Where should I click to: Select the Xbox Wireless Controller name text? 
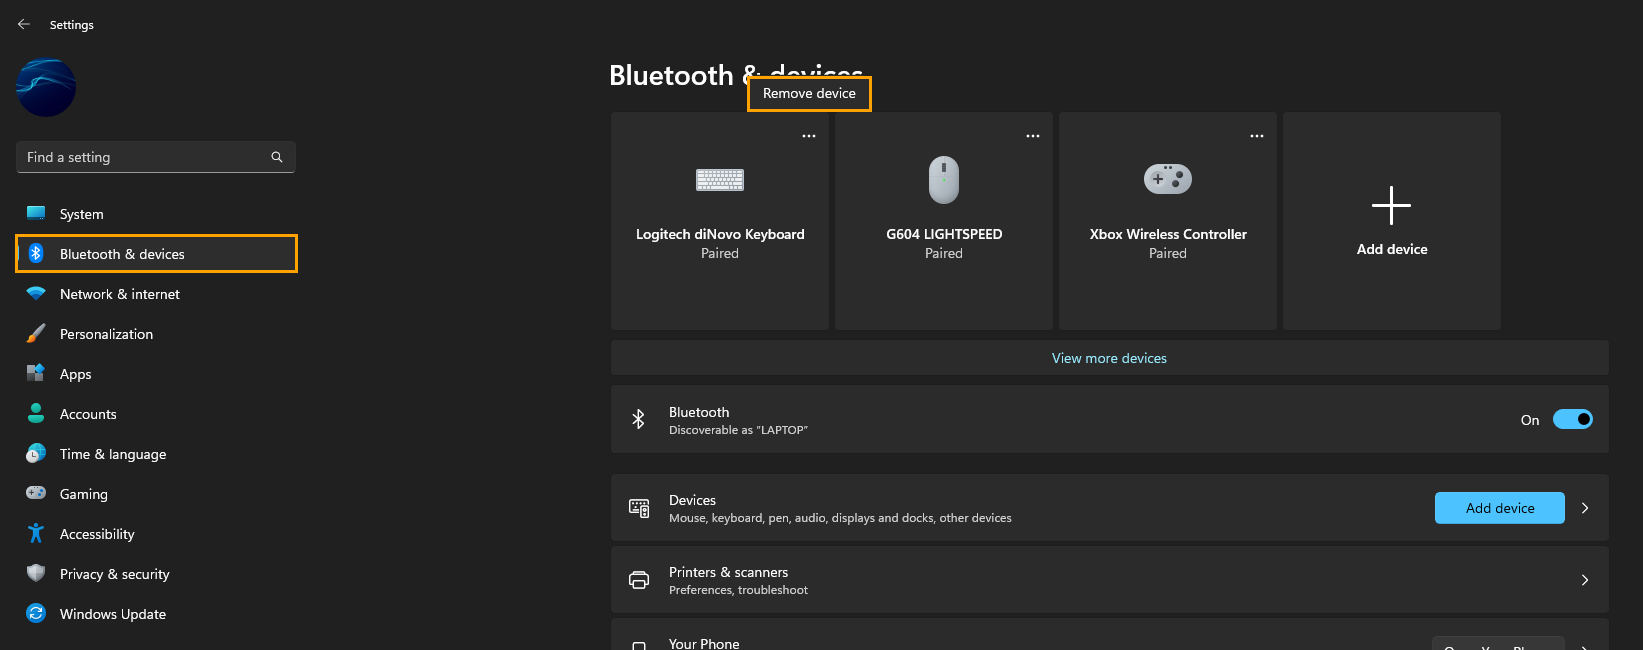(1168, 234)
